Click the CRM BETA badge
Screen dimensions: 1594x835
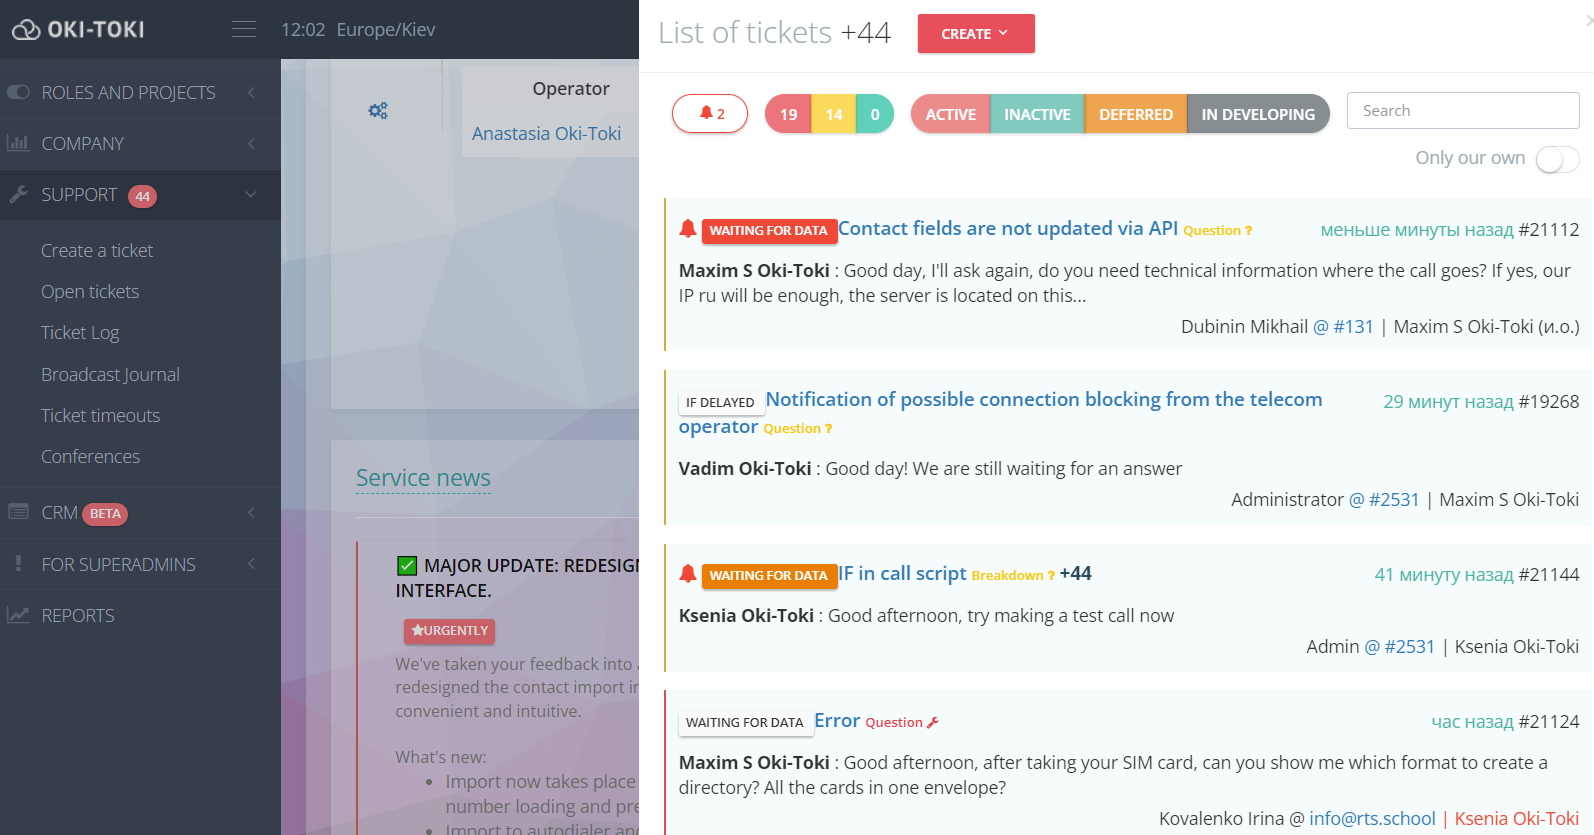click(x=105, y=514)
